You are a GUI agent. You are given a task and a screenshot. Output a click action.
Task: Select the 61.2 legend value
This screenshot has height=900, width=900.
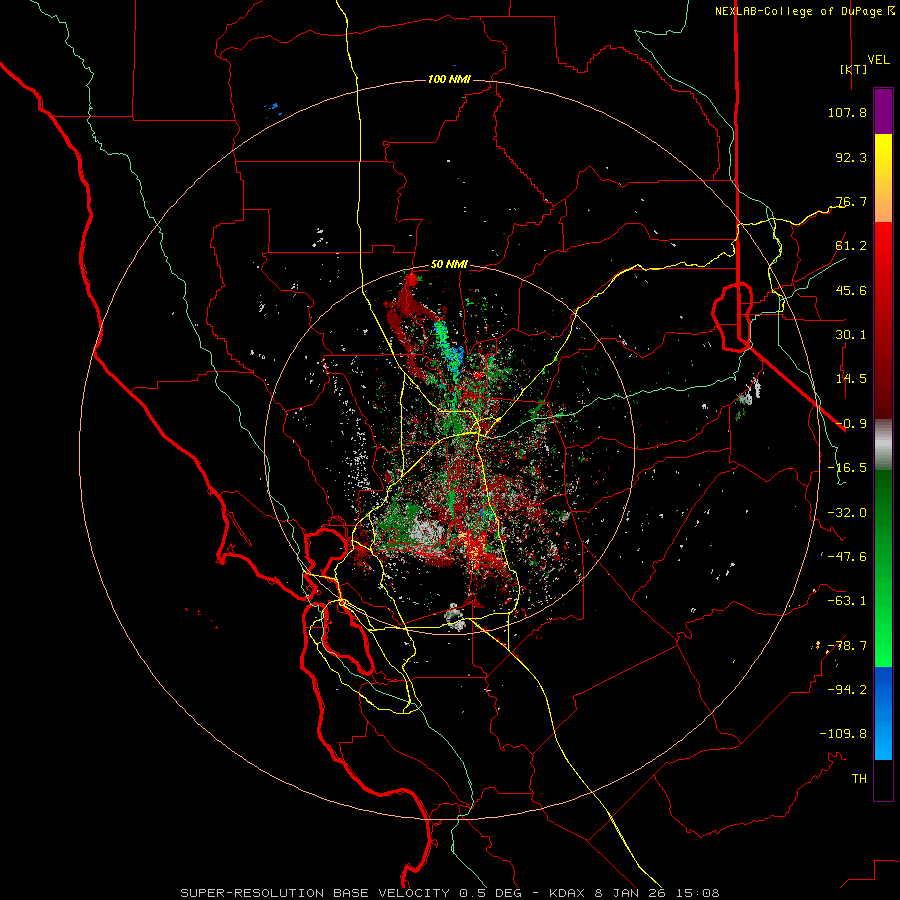[x=851, y=246]
